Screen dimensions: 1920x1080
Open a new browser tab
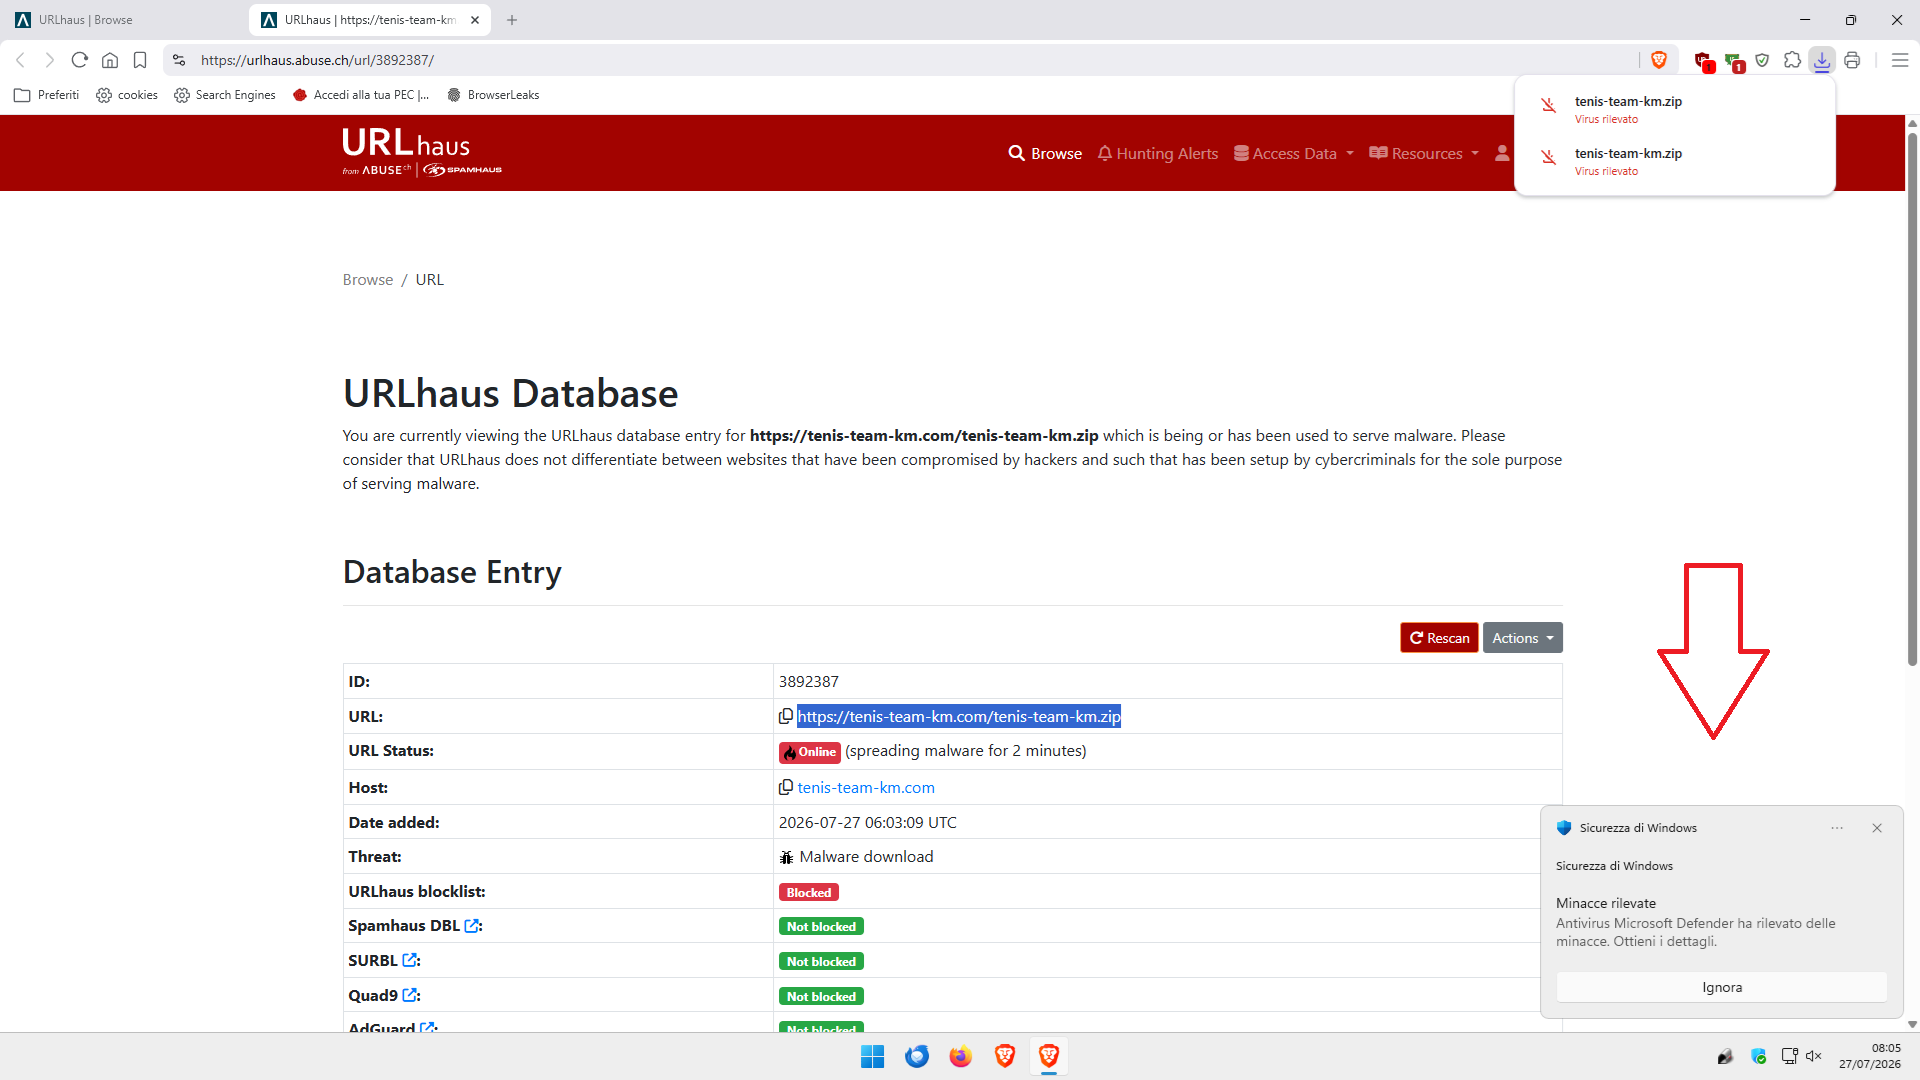coord(512,20)
